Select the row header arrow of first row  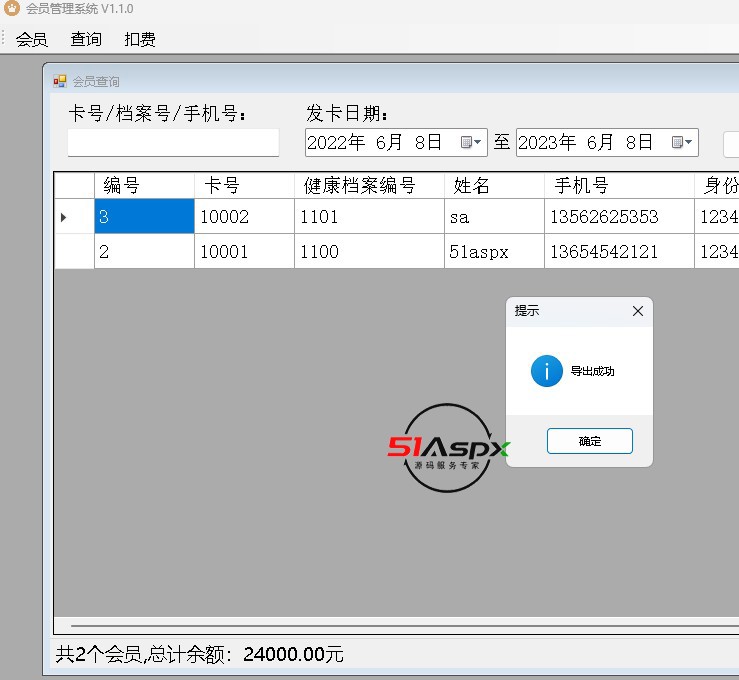point(74,216)
